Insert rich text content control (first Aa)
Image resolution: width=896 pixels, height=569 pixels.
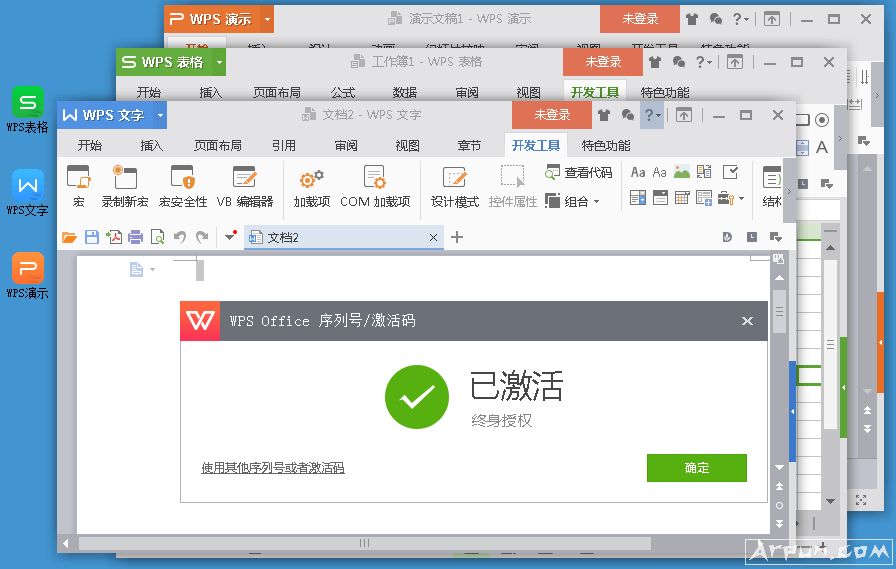638,172
